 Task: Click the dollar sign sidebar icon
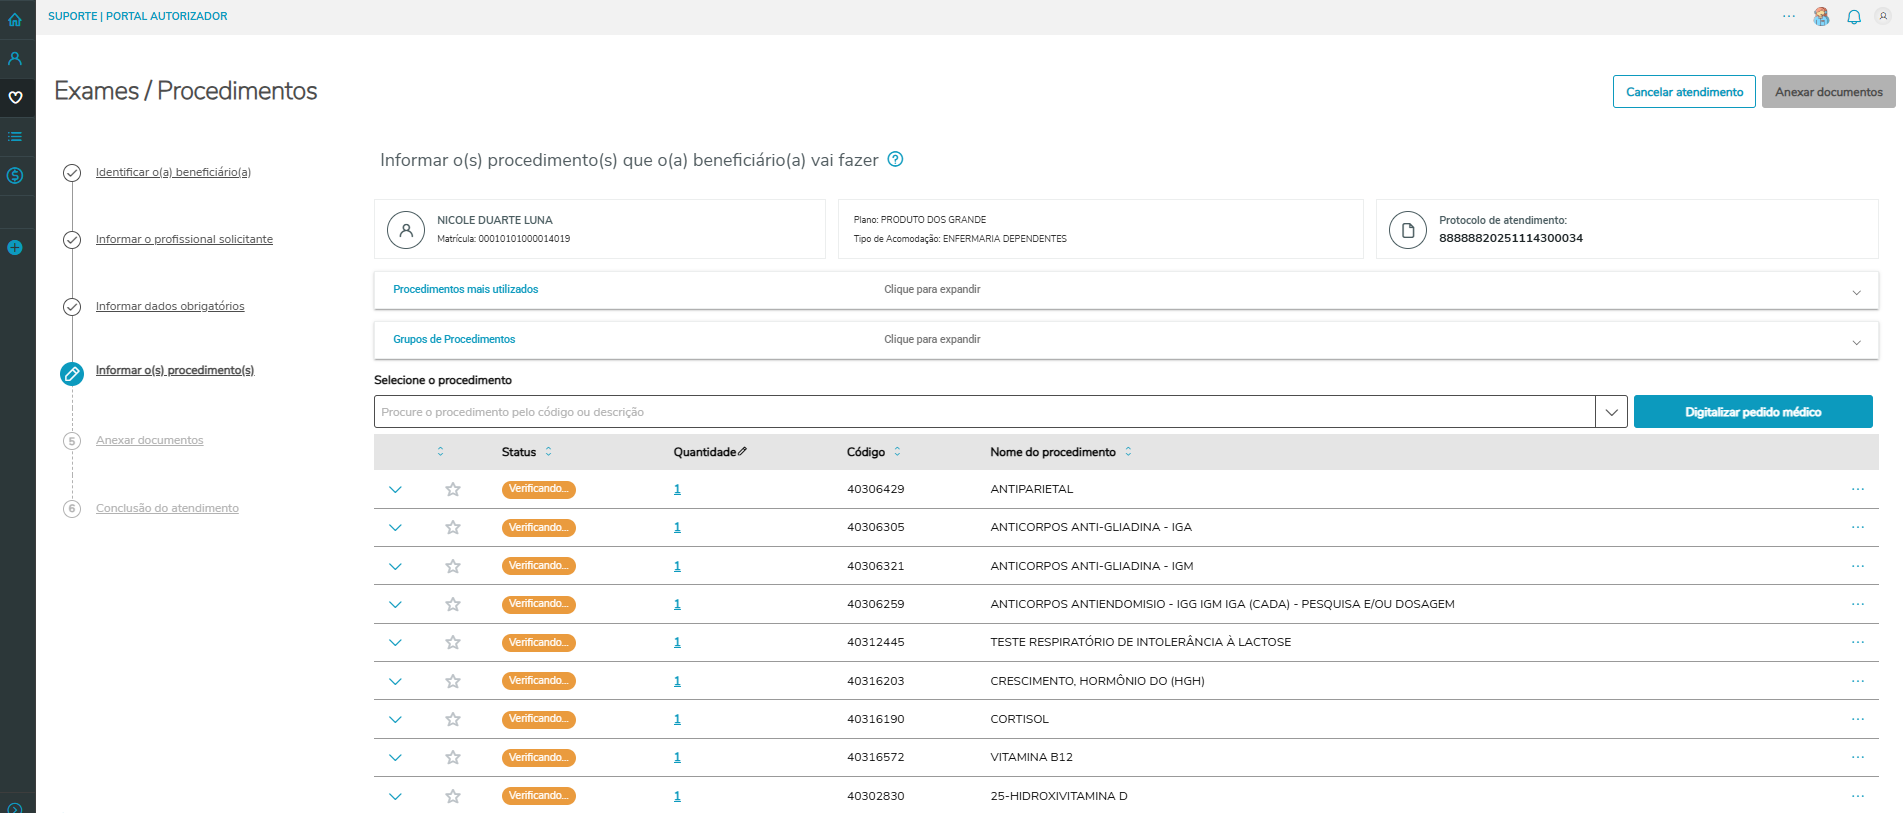pos(15,175)
